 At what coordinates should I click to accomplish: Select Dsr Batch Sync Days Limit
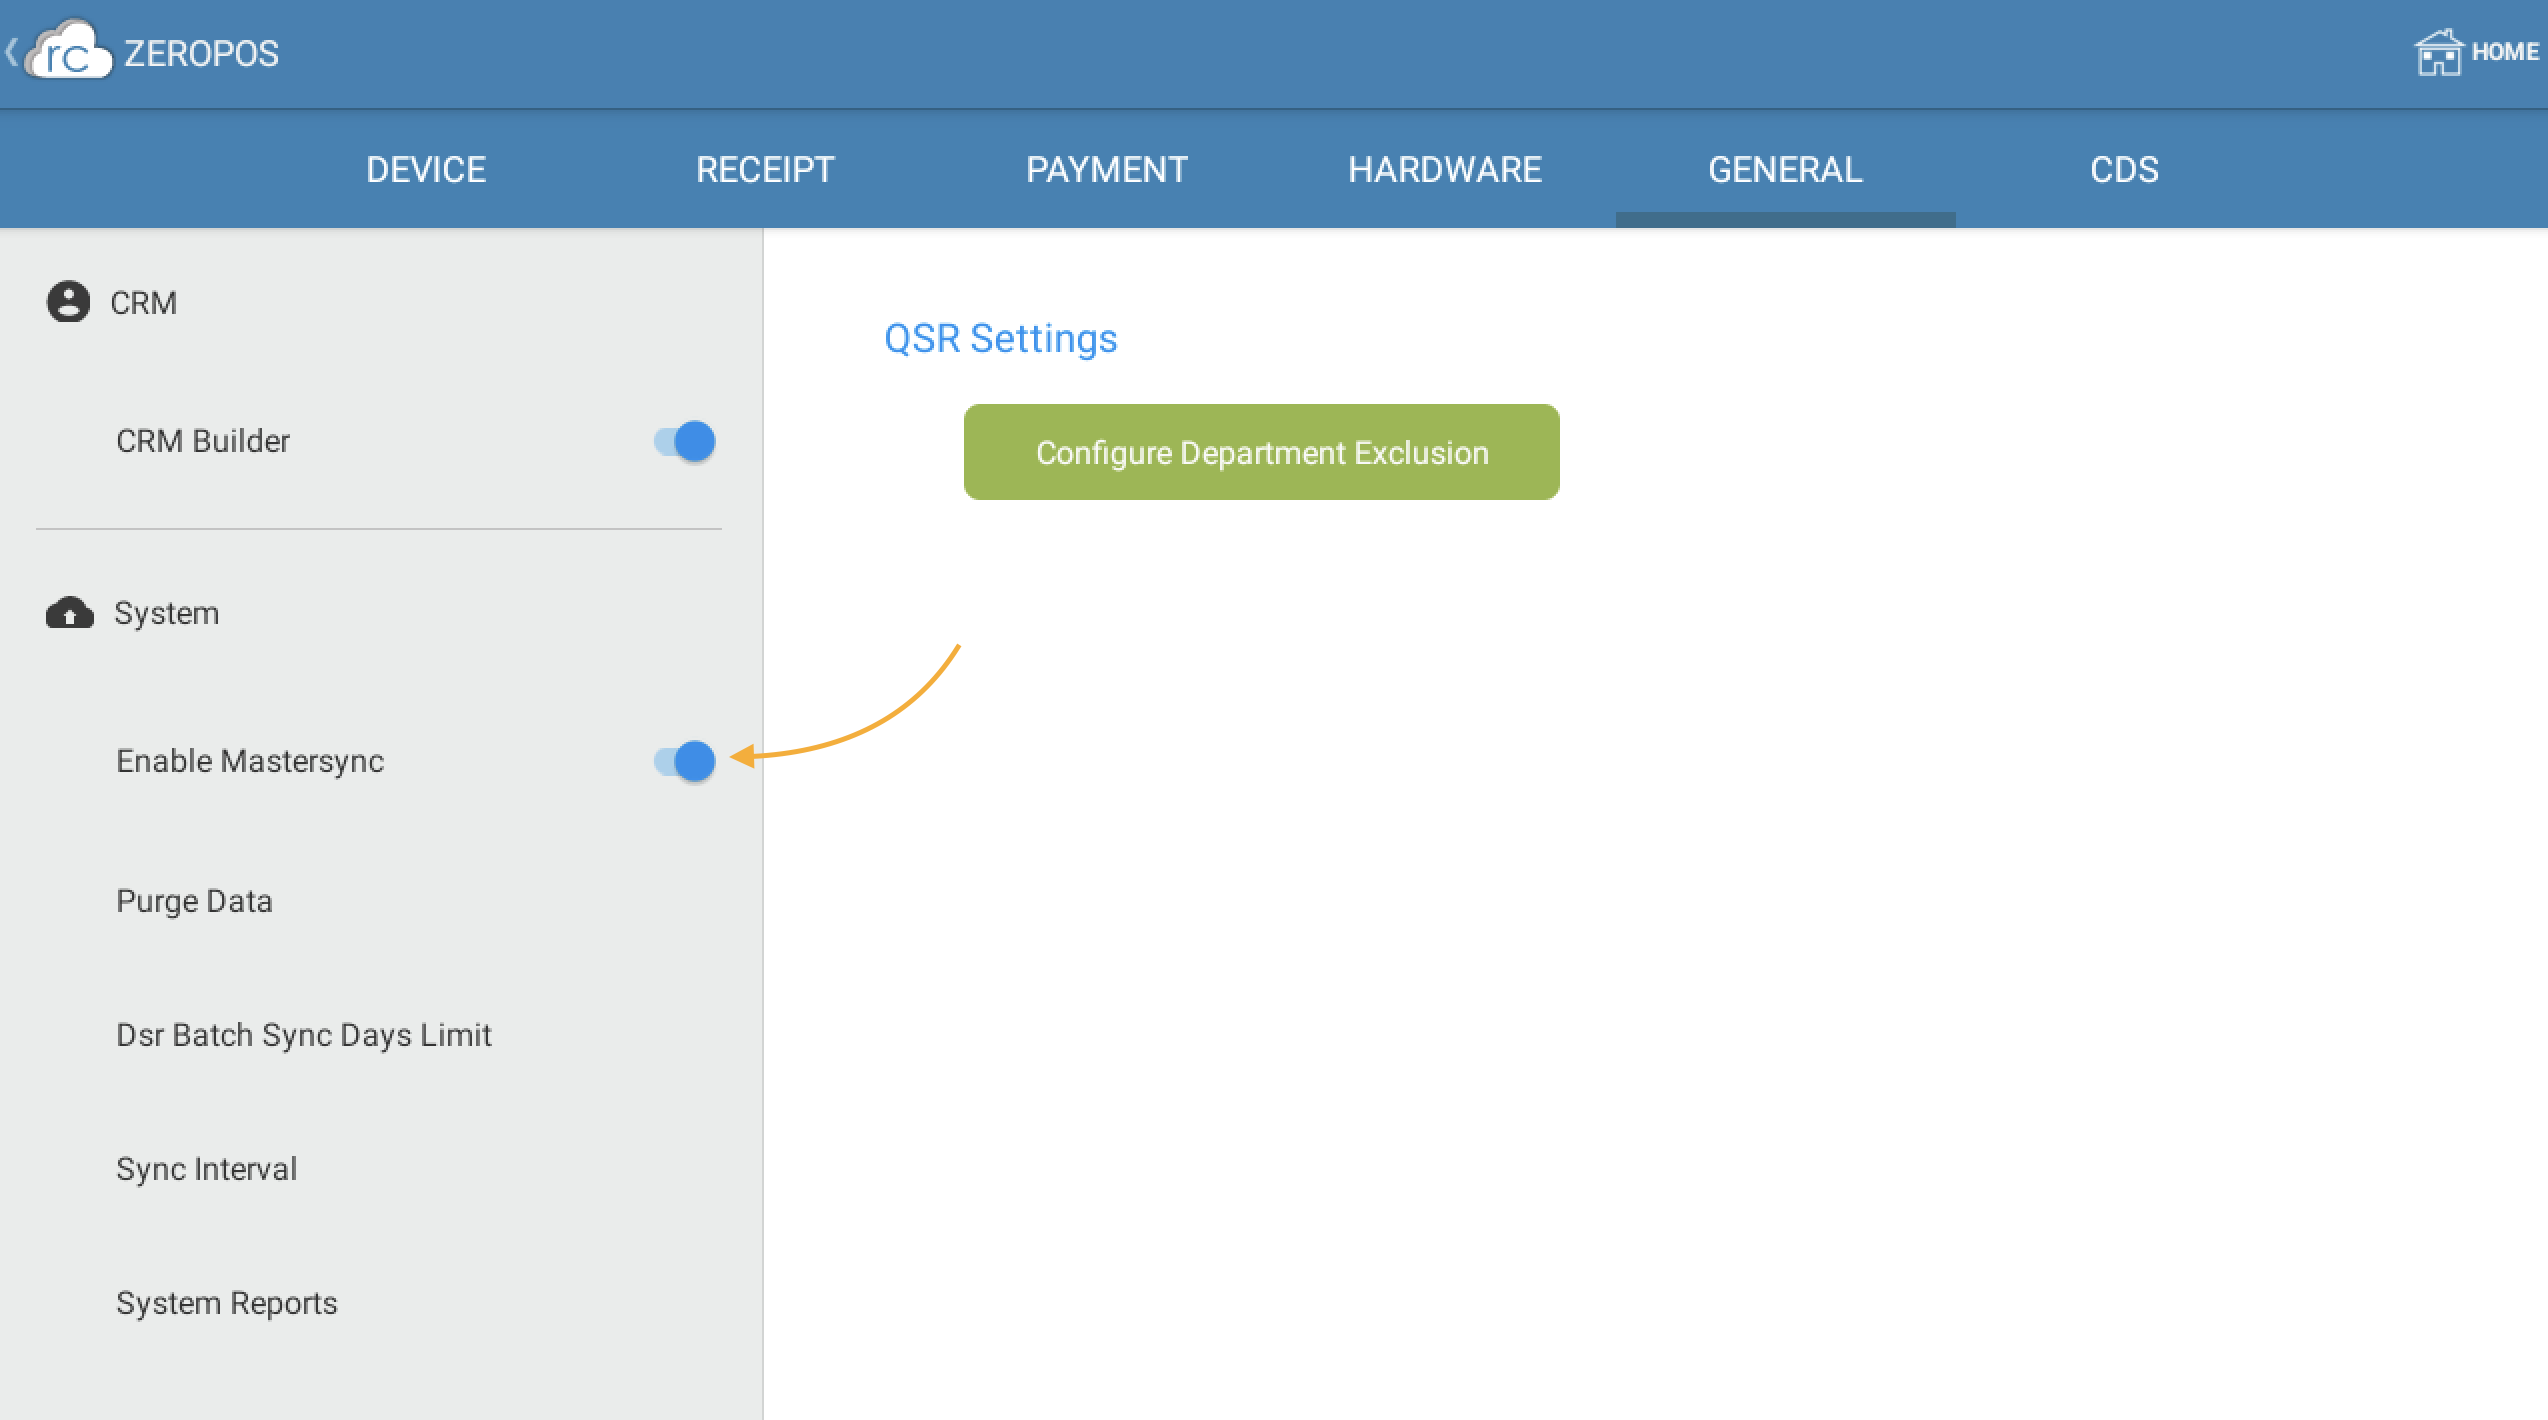304,1035
